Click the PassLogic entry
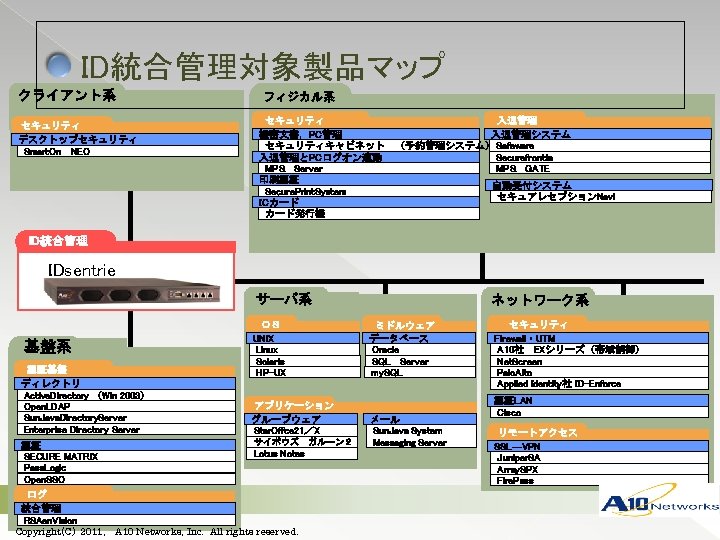Image resolution: width=720 pixels, height=540 pixels. pos(127,468)
